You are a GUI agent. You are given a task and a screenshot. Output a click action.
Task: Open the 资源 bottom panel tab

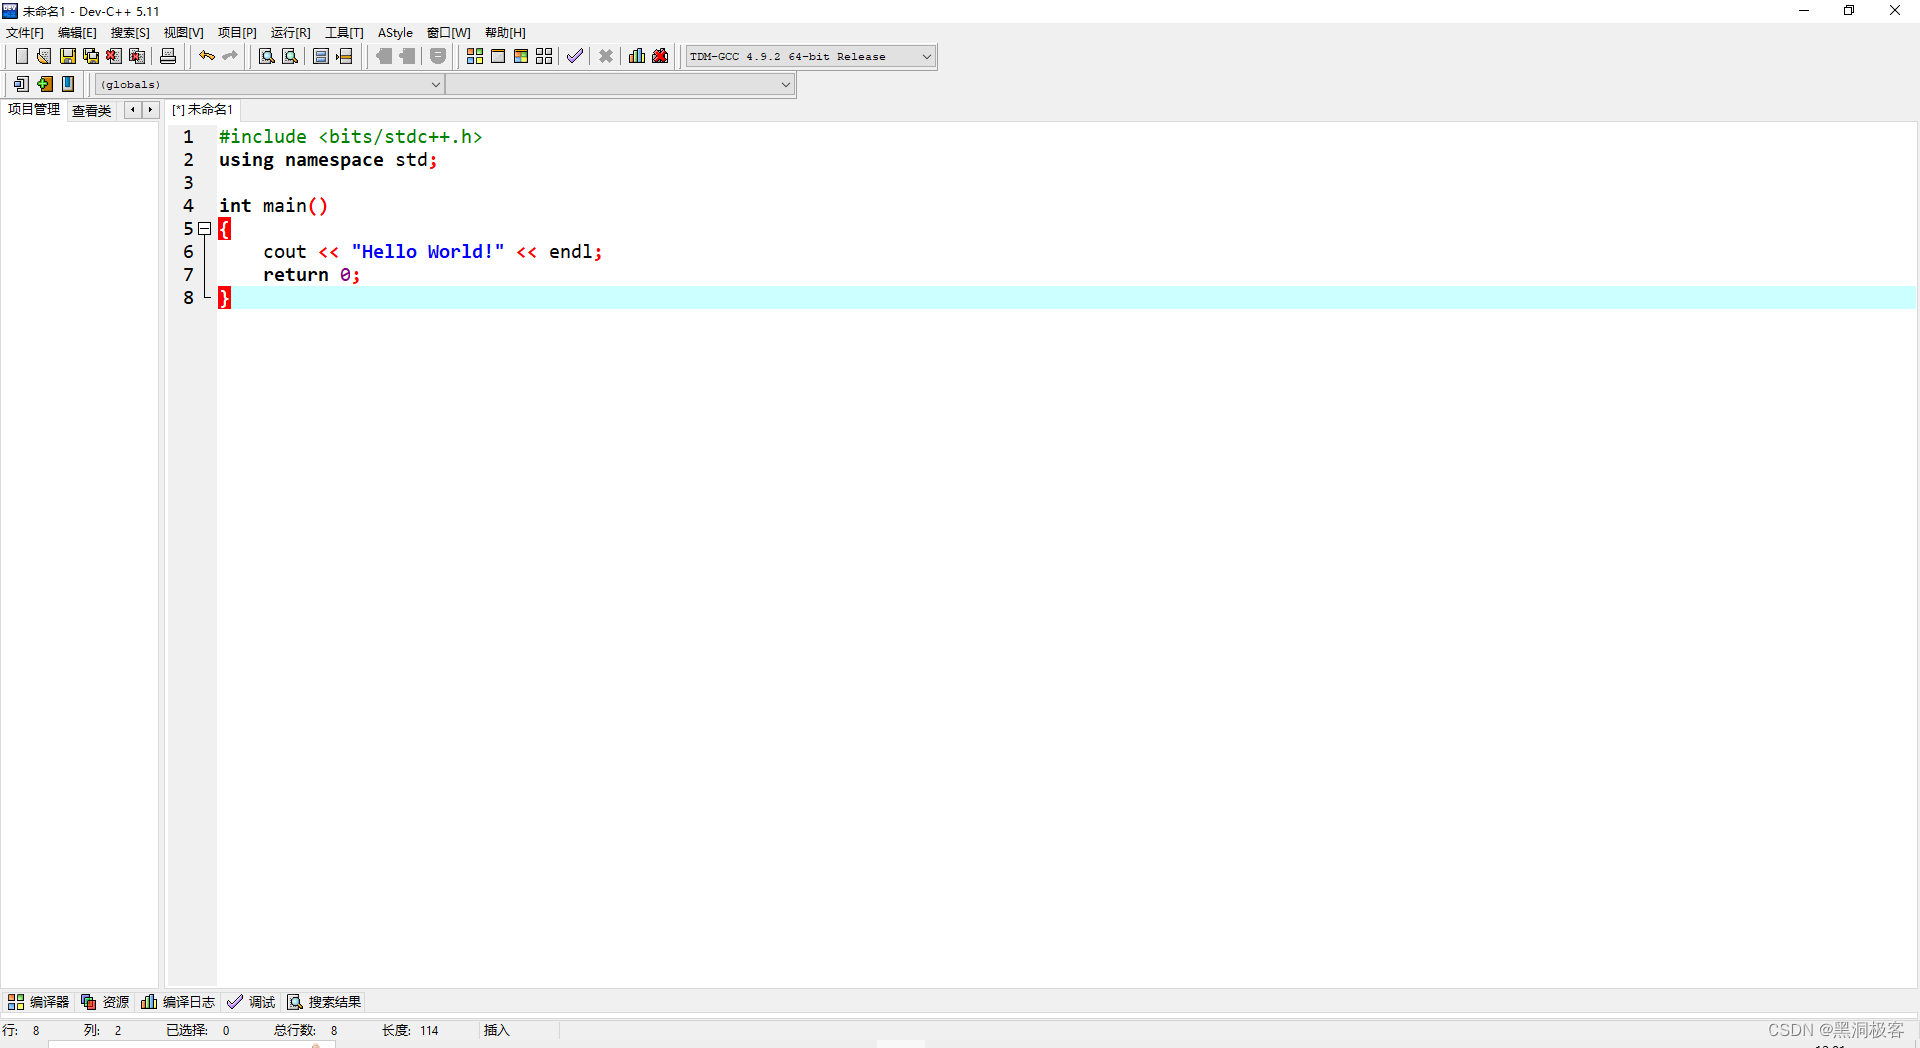(x=105, y=1002)
